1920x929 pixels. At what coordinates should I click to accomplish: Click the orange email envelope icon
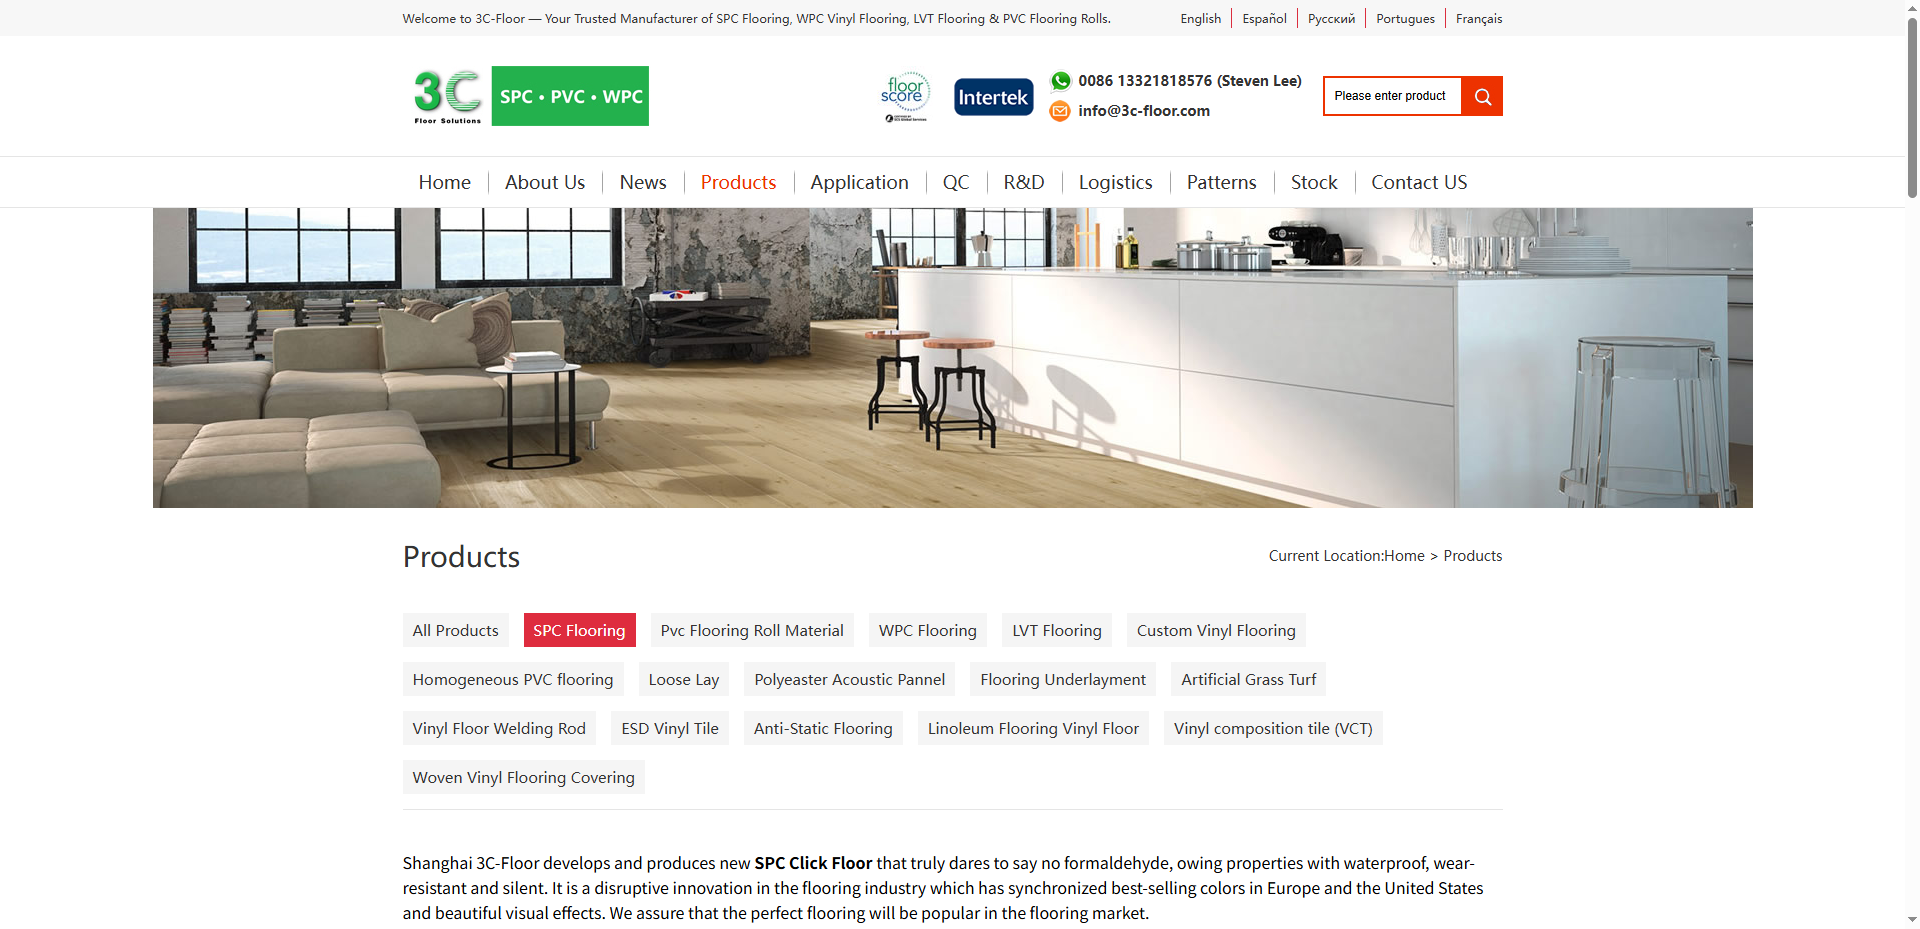click(1060, 111)
